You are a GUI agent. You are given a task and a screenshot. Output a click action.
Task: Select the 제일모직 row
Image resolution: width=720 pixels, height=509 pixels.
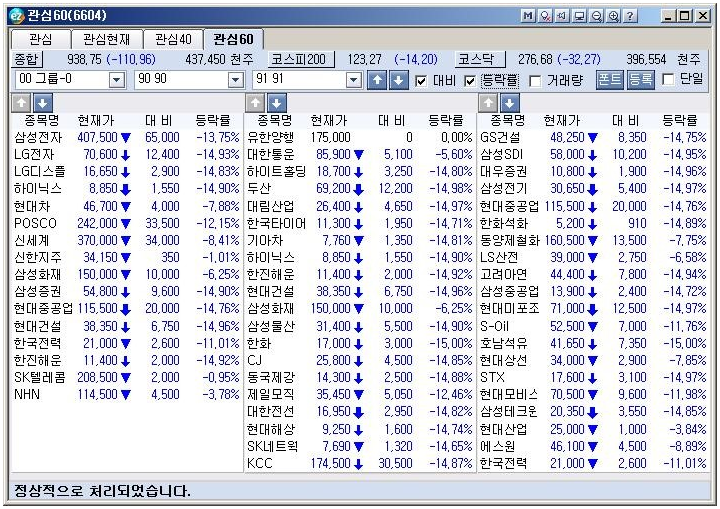(x=360, y=394)
